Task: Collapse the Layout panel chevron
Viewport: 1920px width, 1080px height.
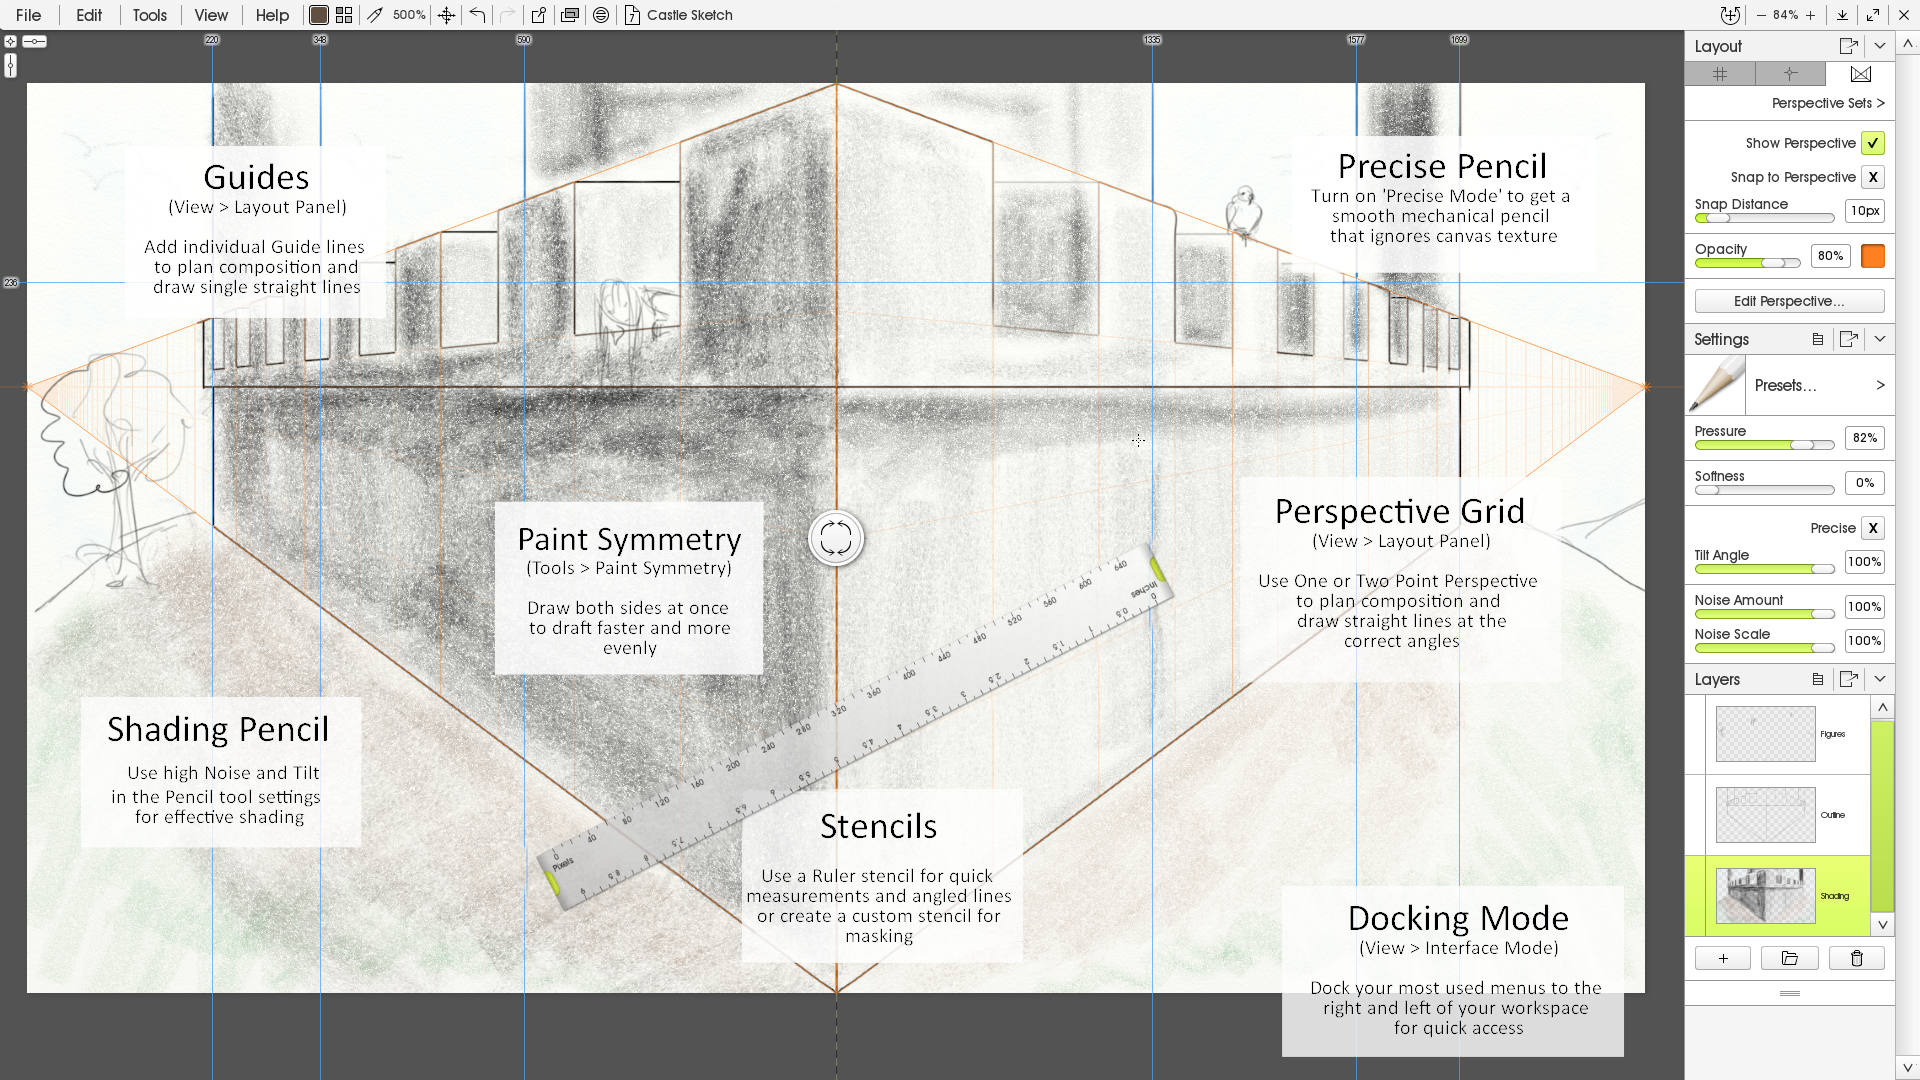Action: [1880, 46]
